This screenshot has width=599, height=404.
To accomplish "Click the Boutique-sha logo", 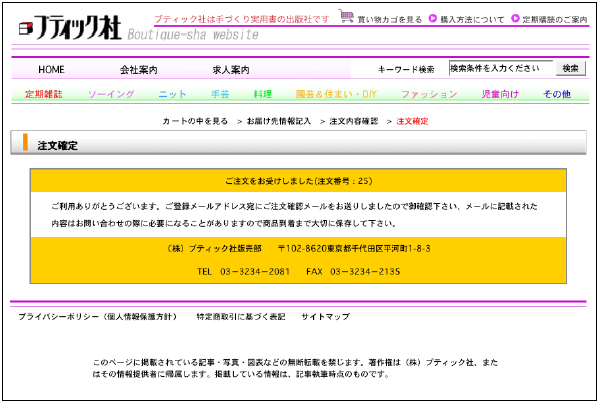I will pyautogui.click(x=70, y=27).
